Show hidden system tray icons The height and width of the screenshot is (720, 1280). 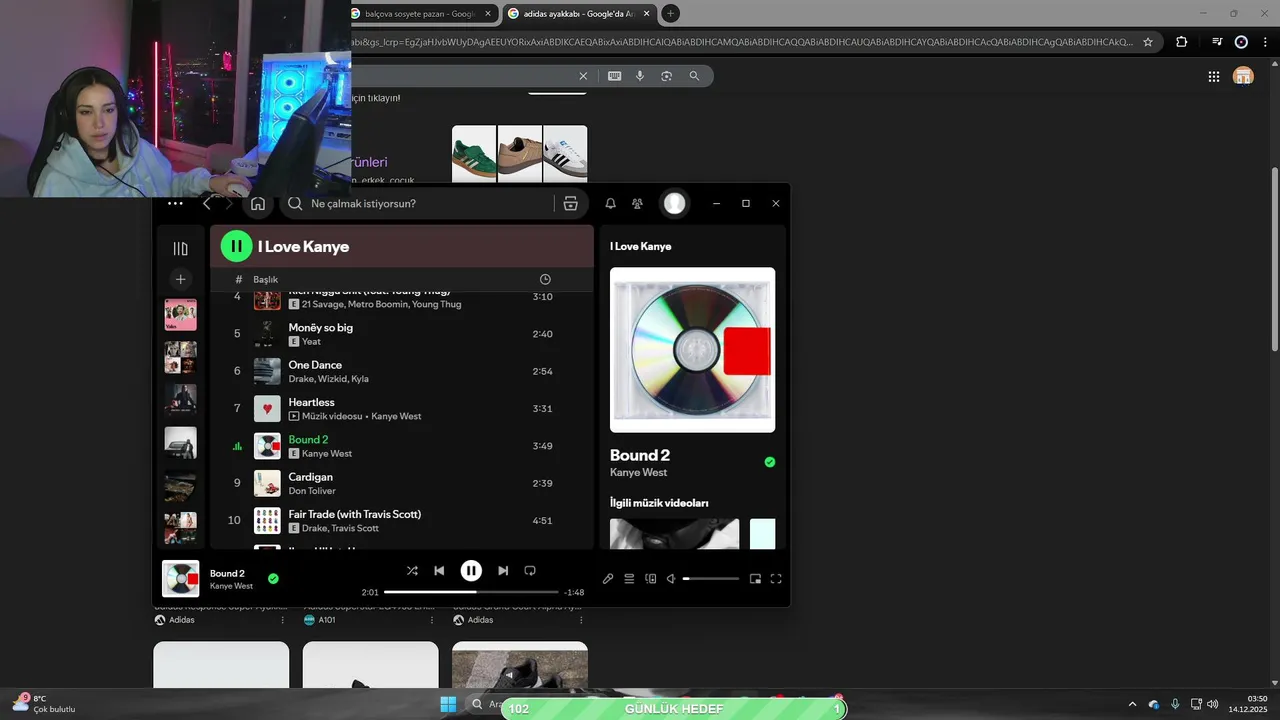[1132, 704]
